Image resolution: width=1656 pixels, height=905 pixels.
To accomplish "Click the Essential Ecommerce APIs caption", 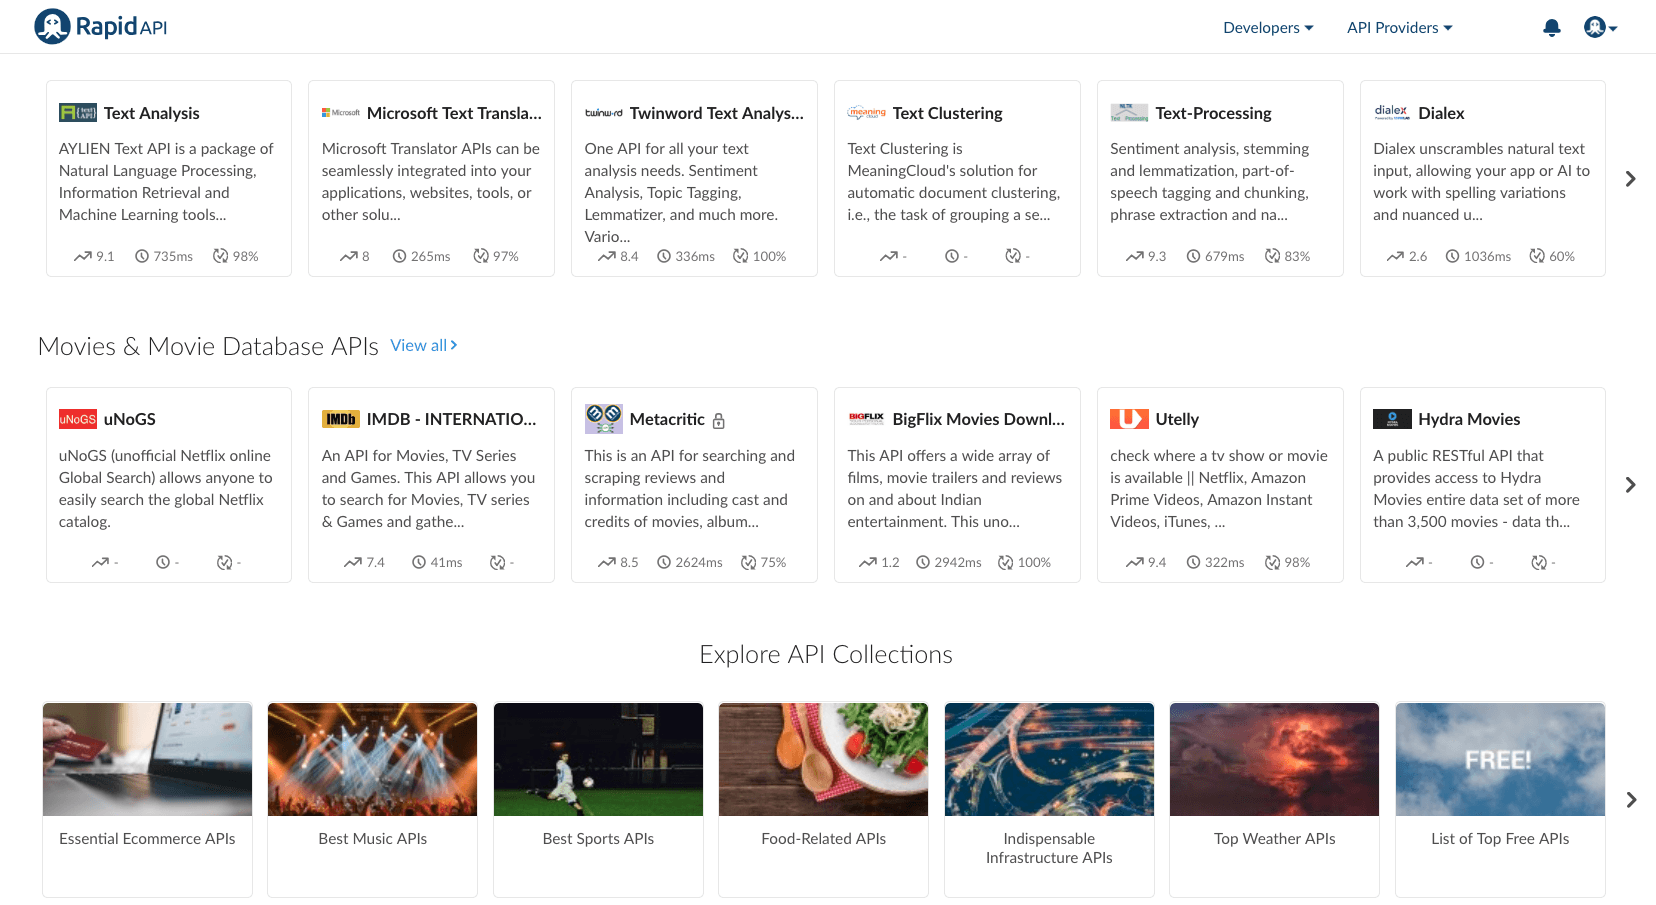I will coord(147,839).
